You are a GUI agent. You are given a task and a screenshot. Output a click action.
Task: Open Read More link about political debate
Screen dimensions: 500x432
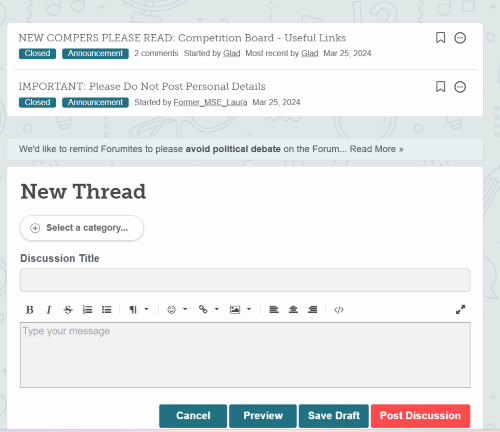[376, 149]
